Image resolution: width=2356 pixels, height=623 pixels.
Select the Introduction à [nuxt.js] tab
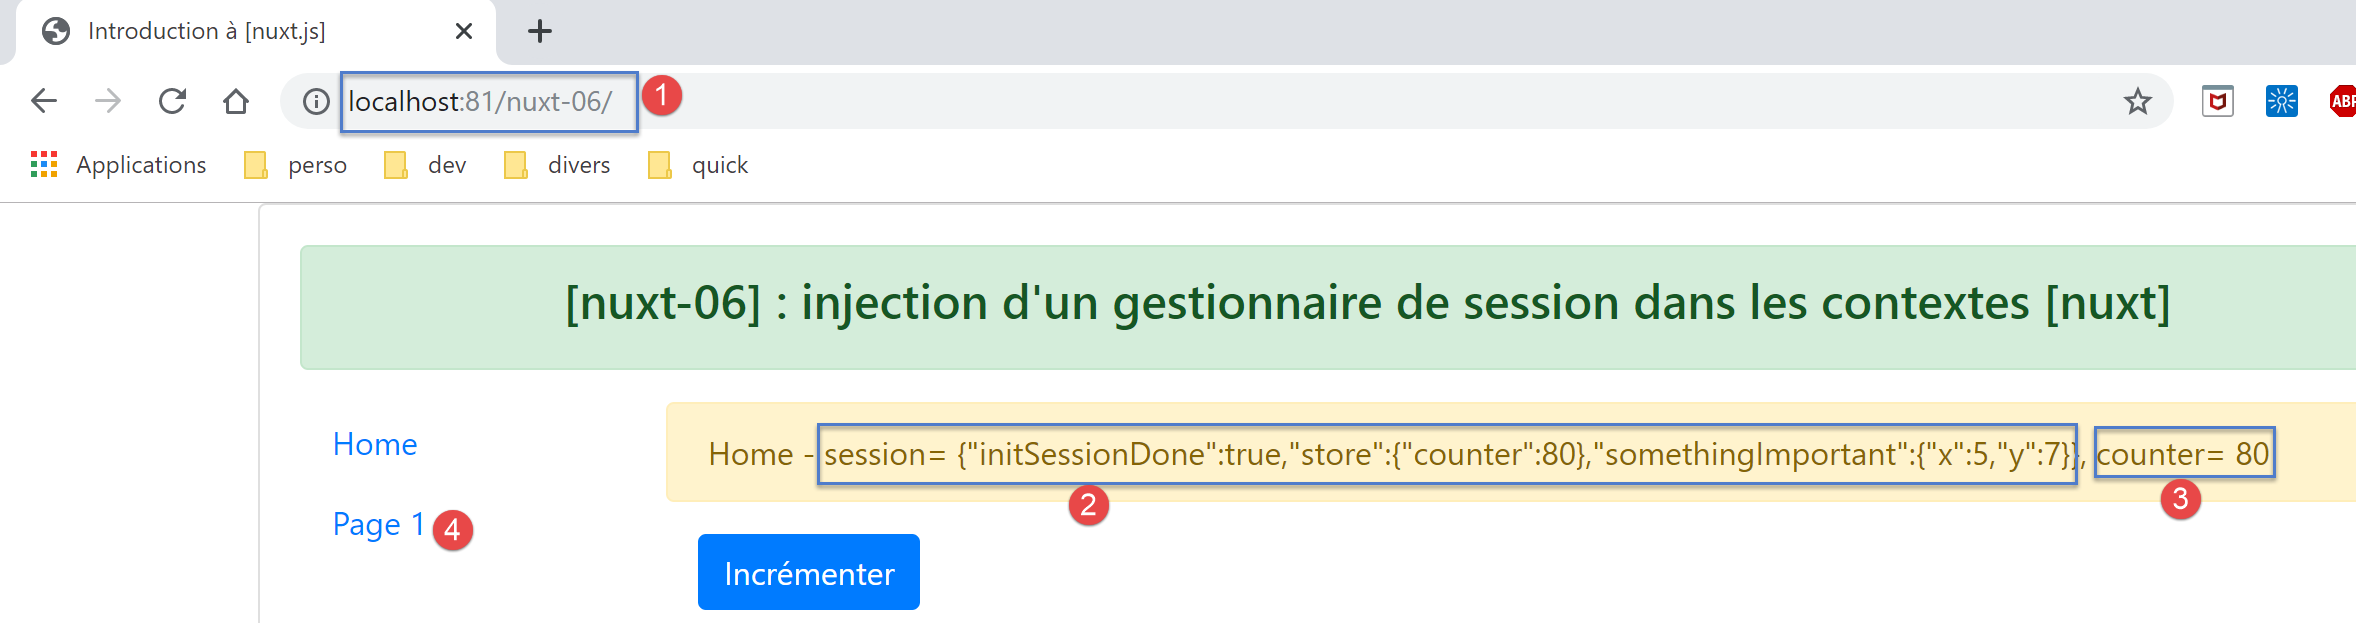coord(206,31)
